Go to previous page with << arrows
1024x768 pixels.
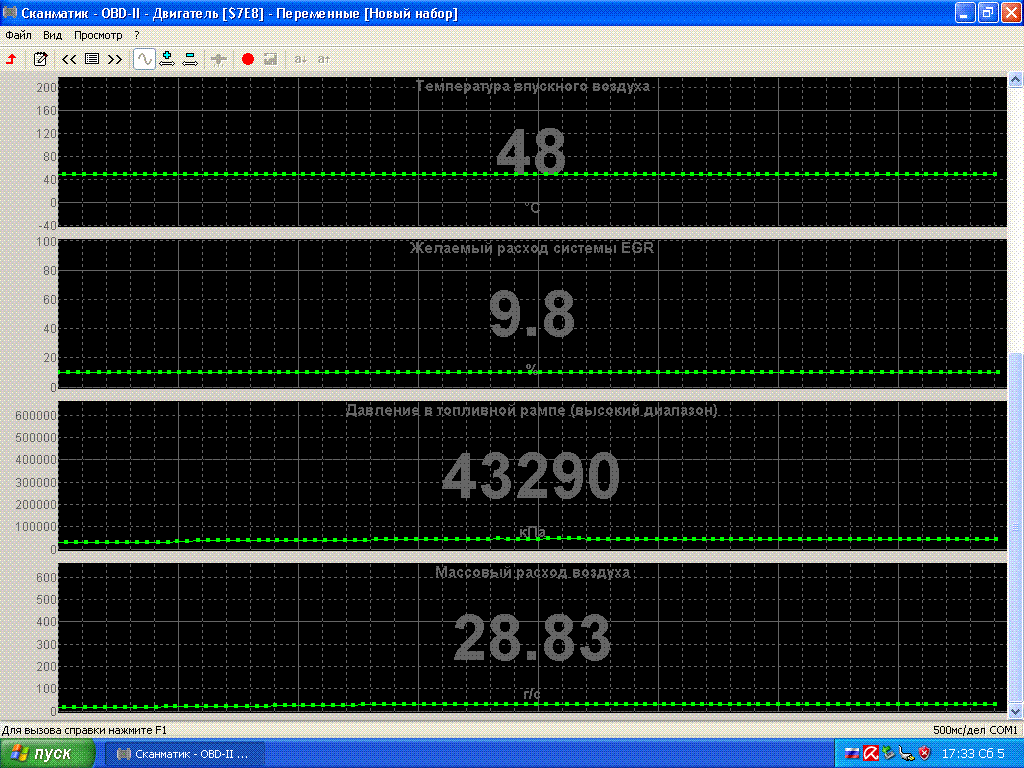pyautogui.click(x=69, y=59)
